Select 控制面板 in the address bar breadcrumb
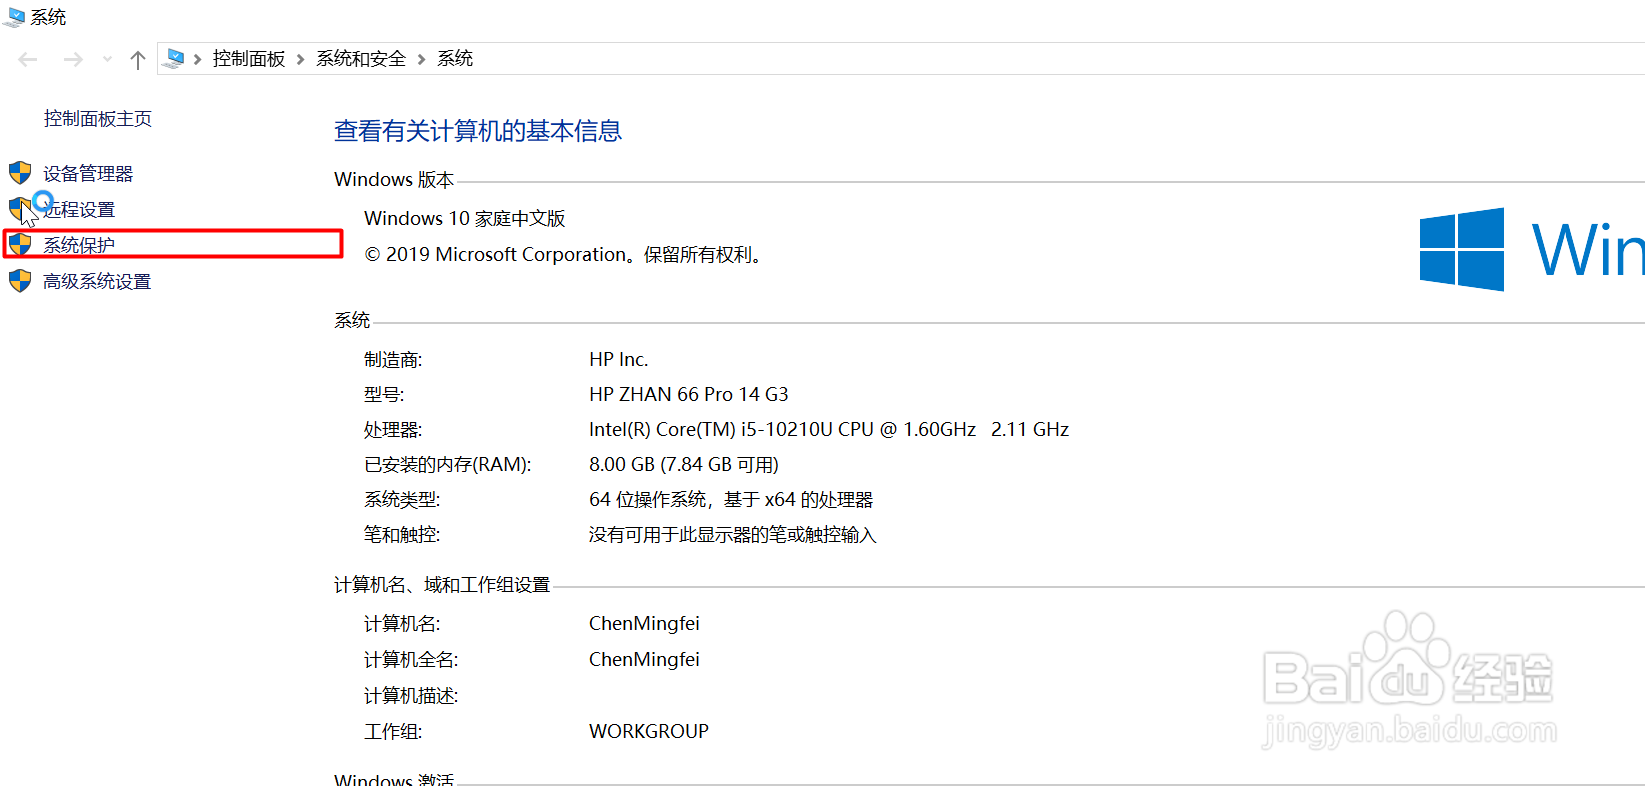 click(249, 59)
